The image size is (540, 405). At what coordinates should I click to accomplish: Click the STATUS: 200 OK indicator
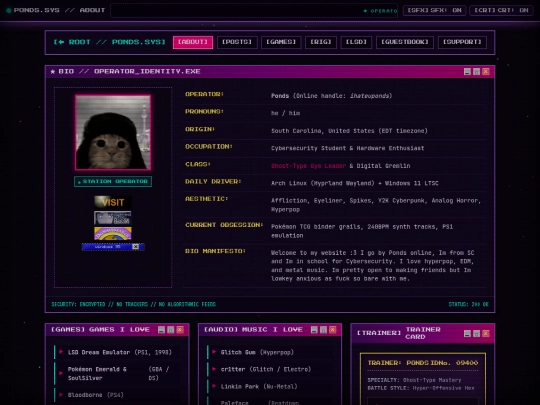pos(468,304)
